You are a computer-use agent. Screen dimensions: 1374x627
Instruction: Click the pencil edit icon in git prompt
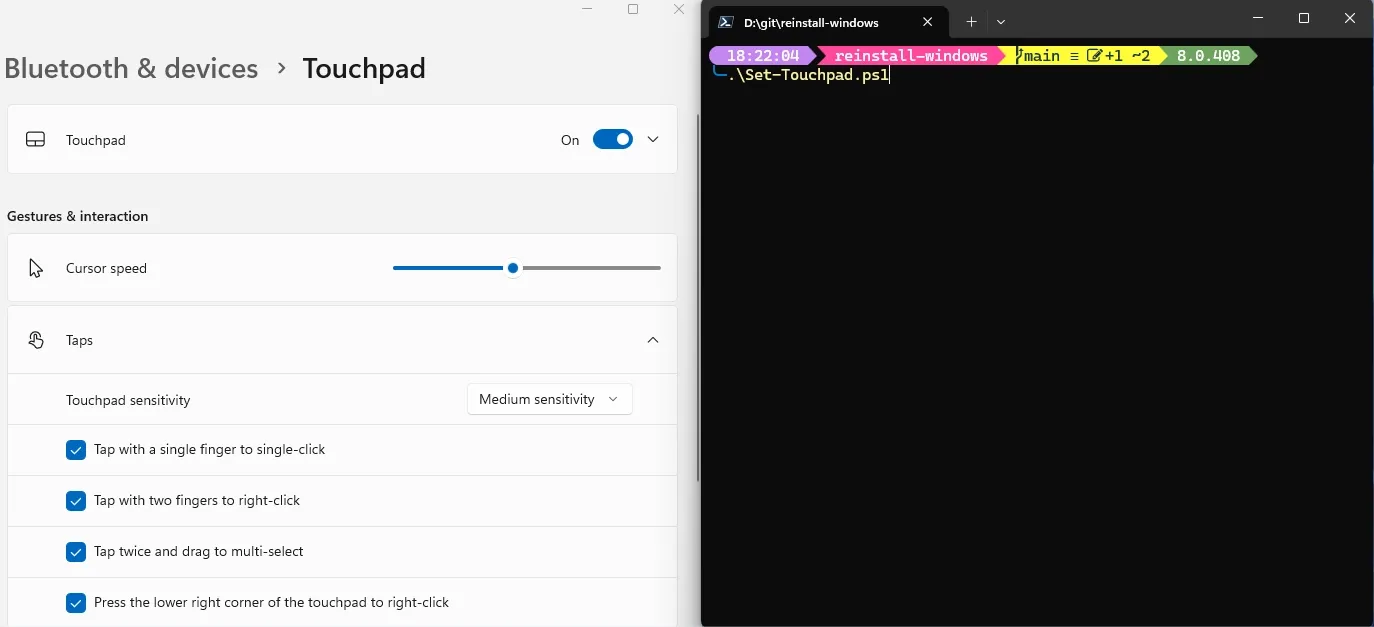point(1094,56)
